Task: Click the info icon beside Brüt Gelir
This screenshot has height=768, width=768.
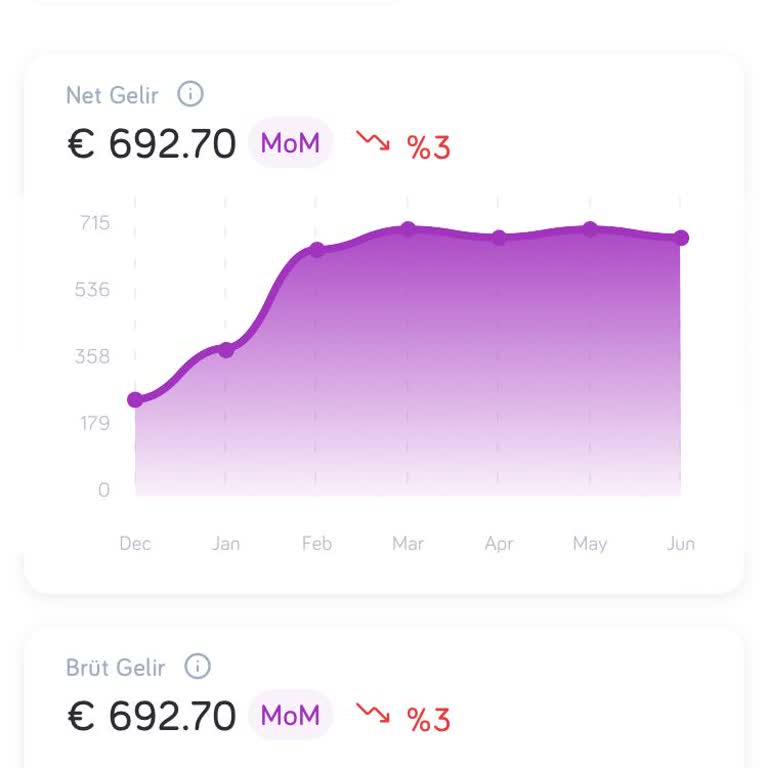Action: click(198, 666)
